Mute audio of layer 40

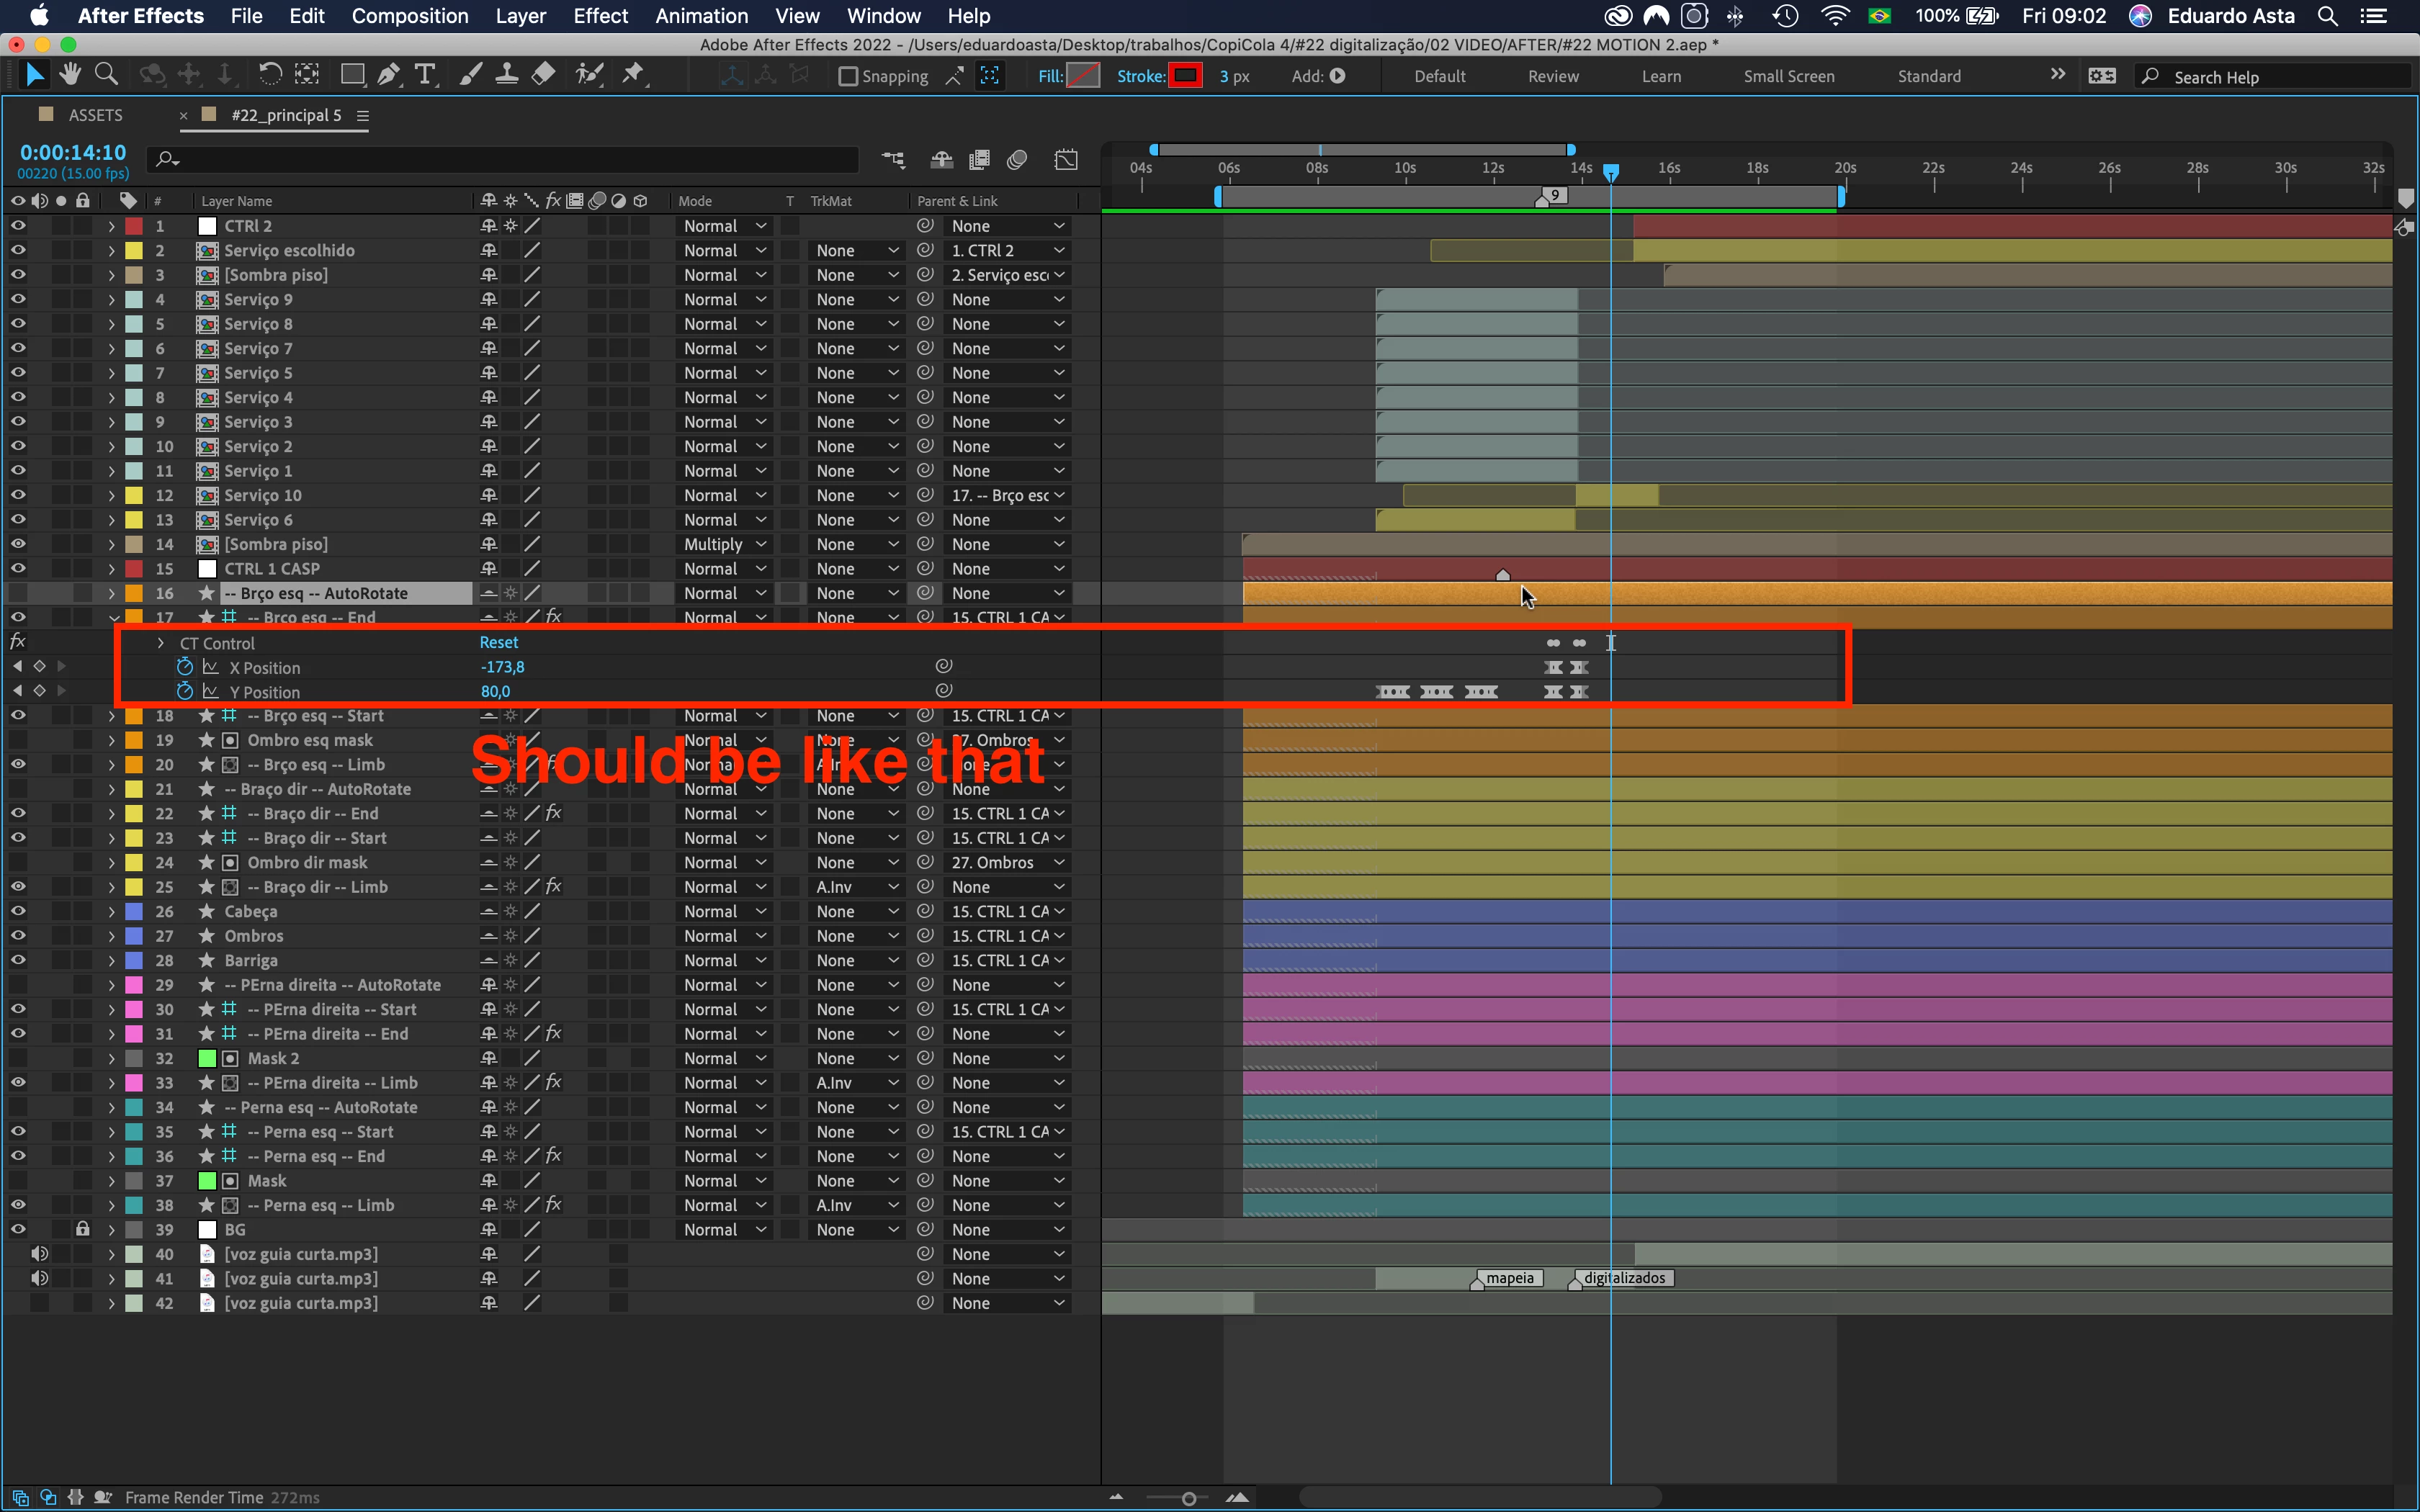pyautogui.click(x=40, y=1254)
